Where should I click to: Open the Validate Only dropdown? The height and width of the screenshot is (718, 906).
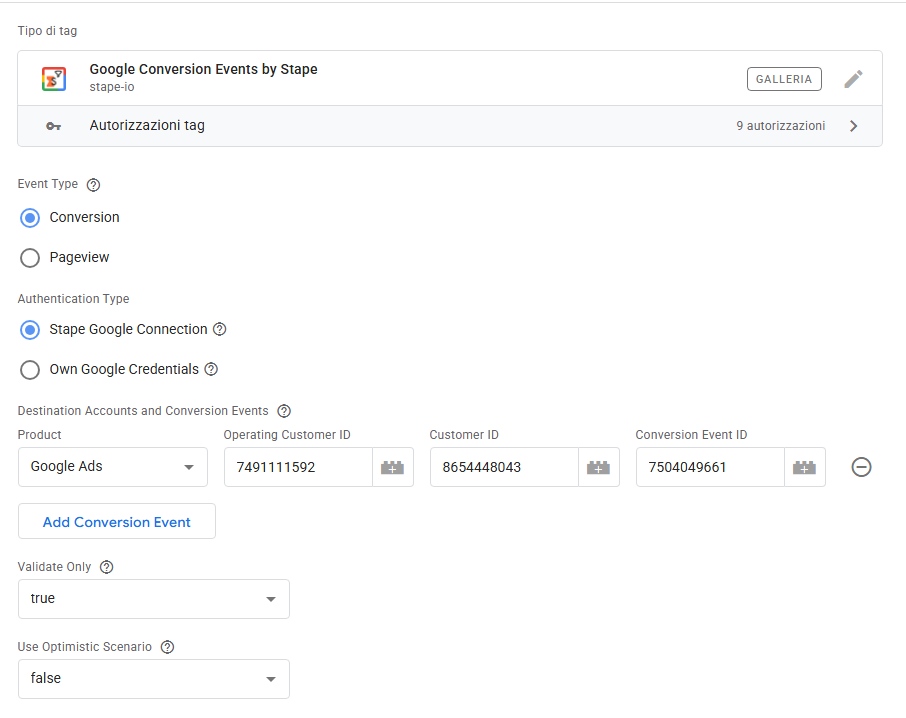point(154,599)
